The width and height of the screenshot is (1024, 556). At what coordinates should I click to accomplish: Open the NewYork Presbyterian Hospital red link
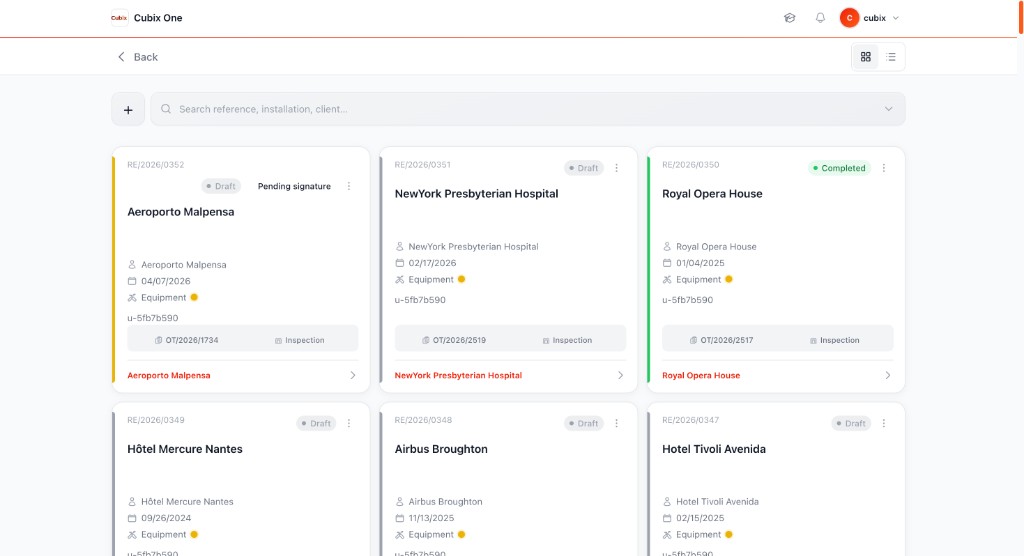pos(458,376)
